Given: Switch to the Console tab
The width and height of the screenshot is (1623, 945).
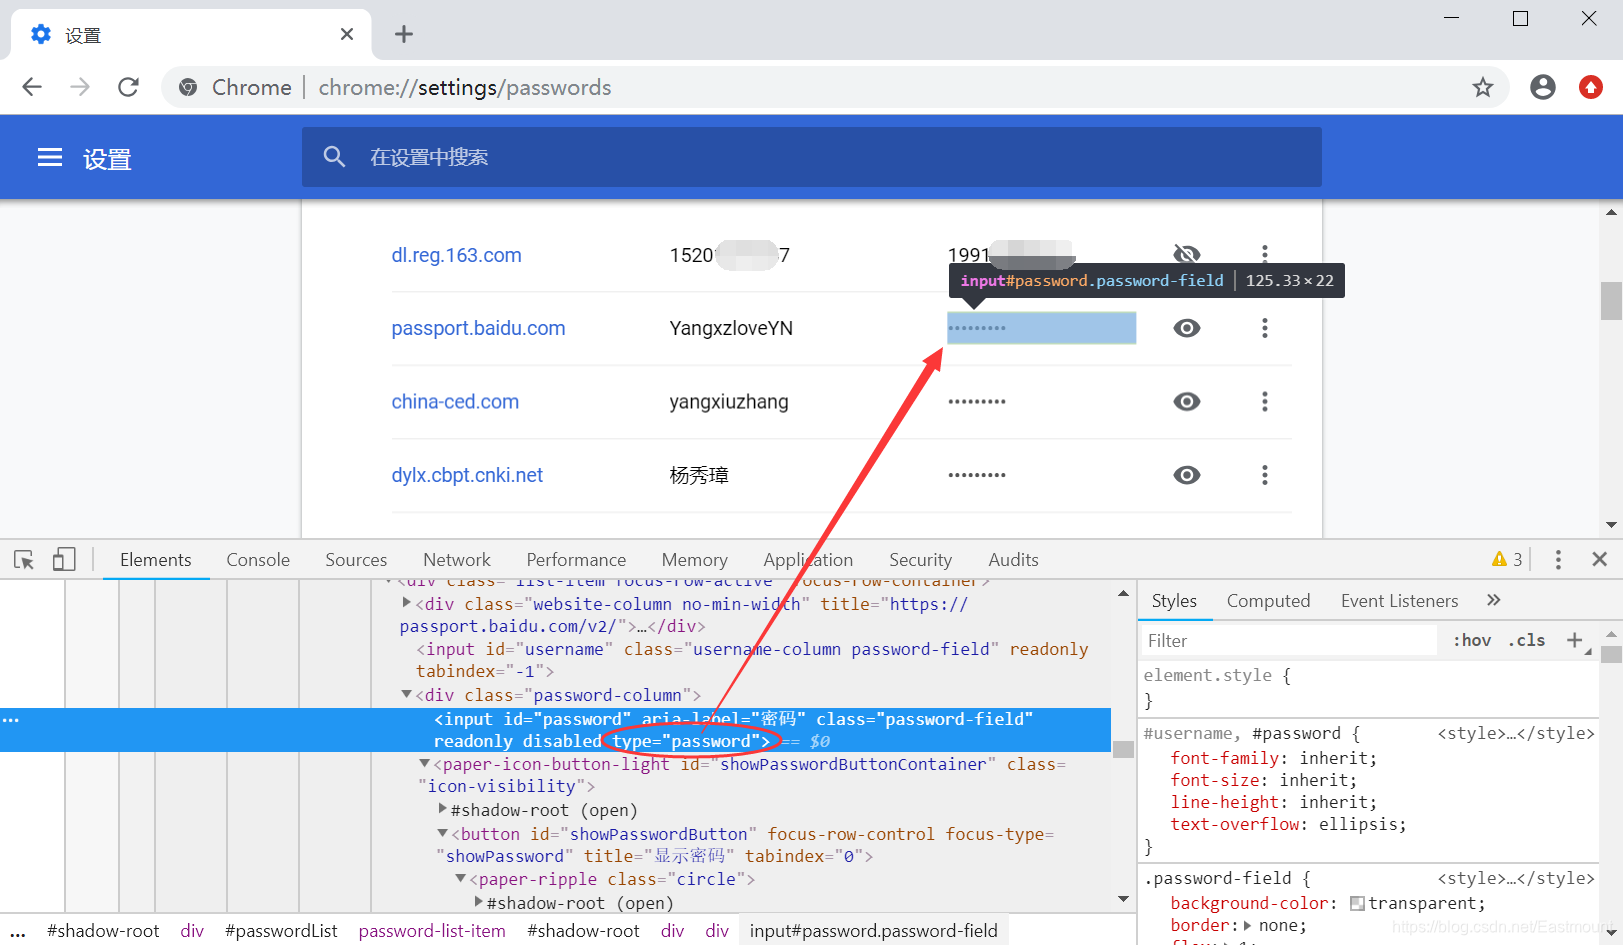Looking at the screenshot, I should pos(258,560).
